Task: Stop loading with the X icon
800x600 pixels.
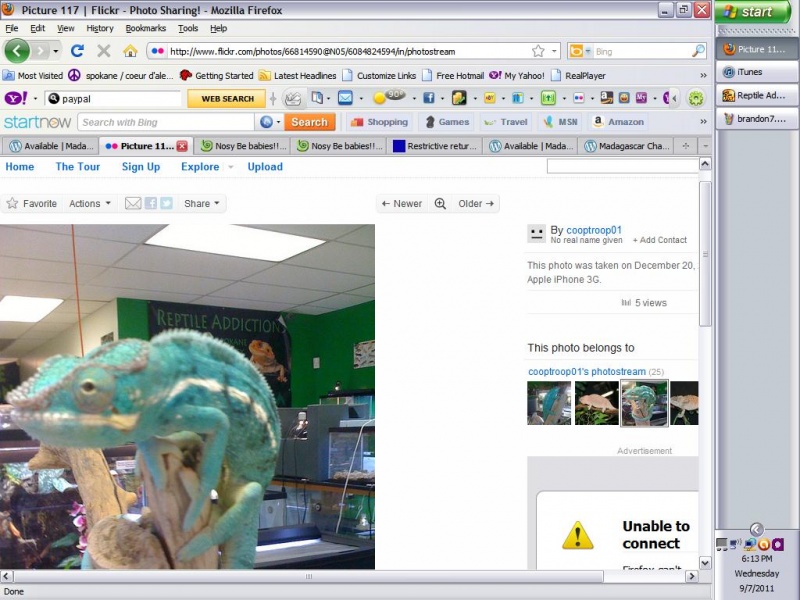Action: (104, 51)
